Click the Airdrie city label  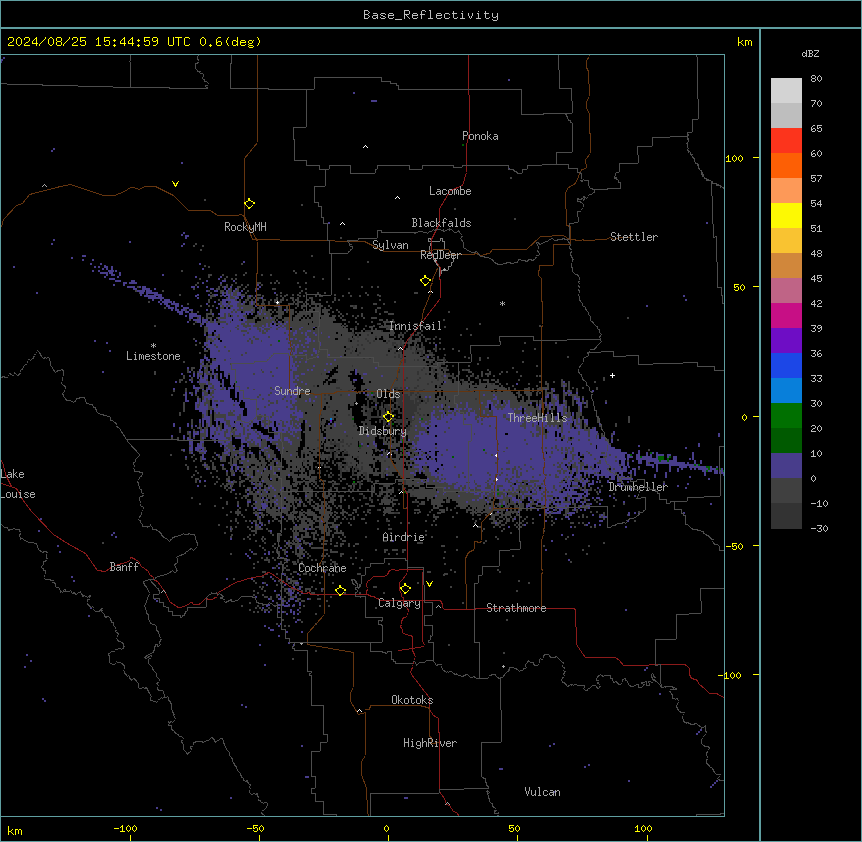click(x=404, y=537)
